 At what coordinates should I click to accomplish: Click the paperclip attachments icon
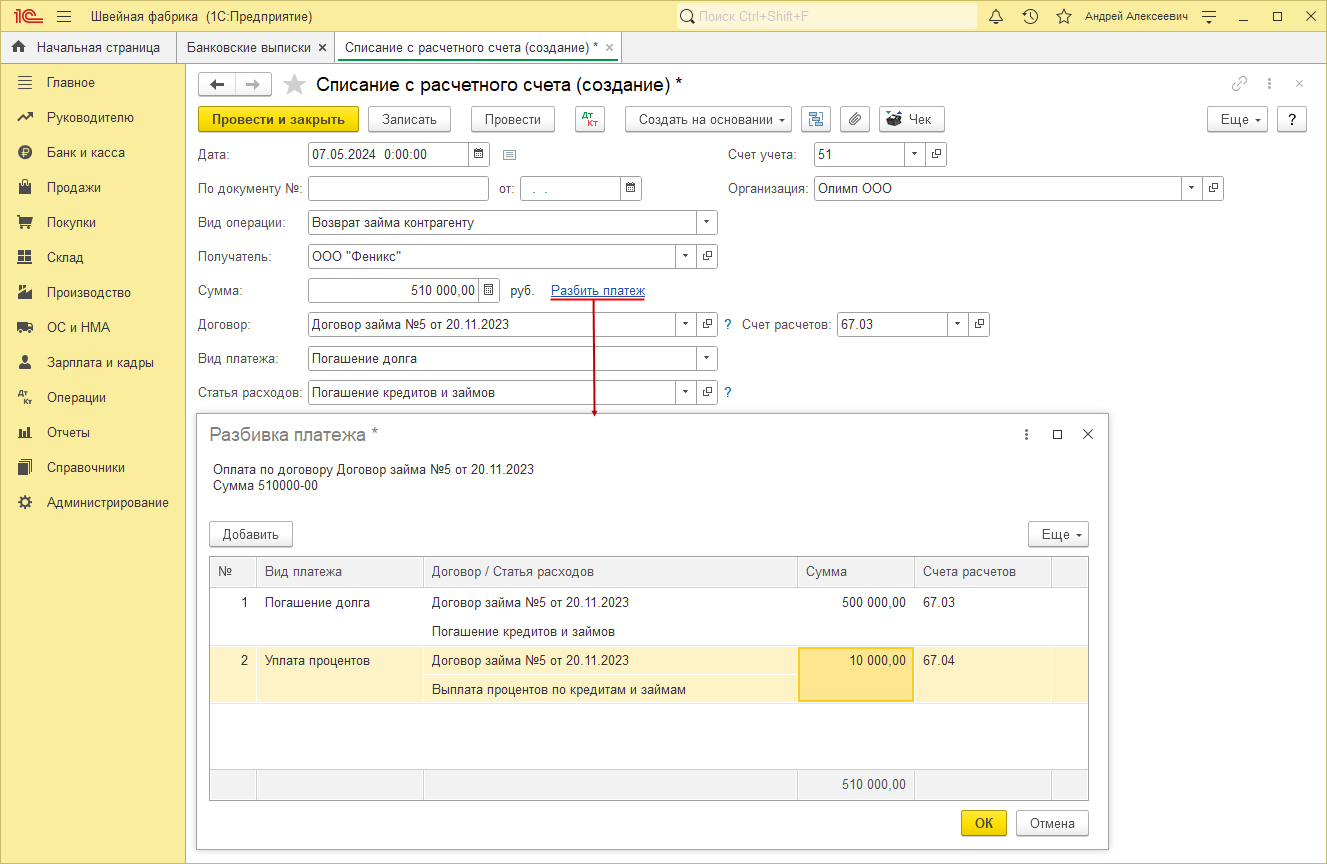(x=854, y=119)
